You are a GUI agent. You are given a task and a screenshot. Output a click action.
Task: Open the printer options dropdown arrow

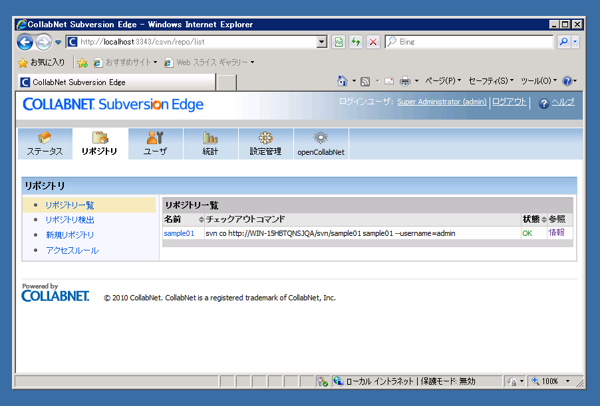417,81
